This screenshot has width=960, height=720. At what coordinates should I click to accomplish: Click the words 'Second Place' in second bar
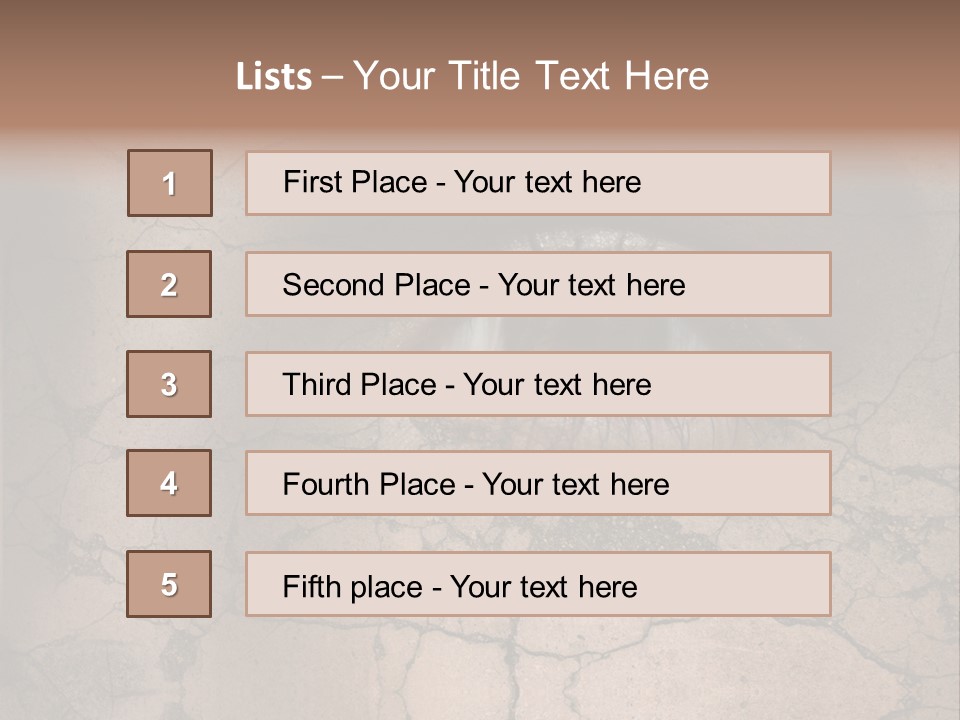377,285
